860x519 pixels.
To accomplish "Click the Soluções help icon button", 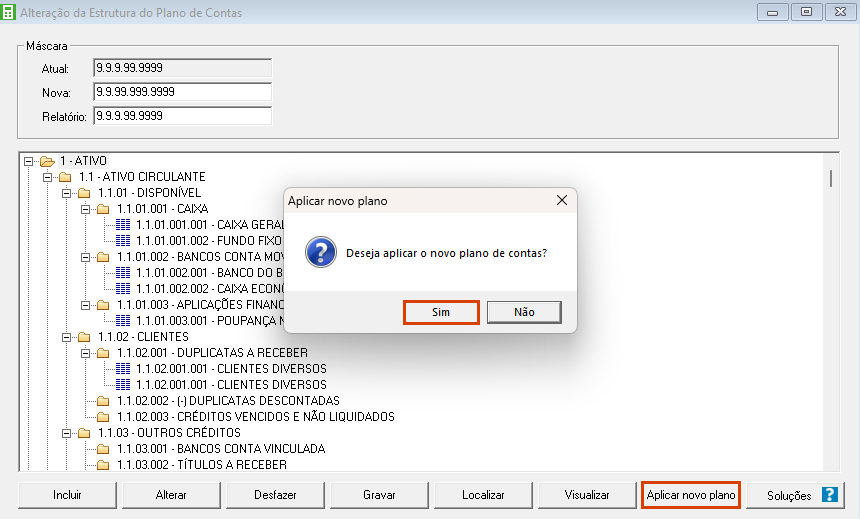I will [829, 495].
